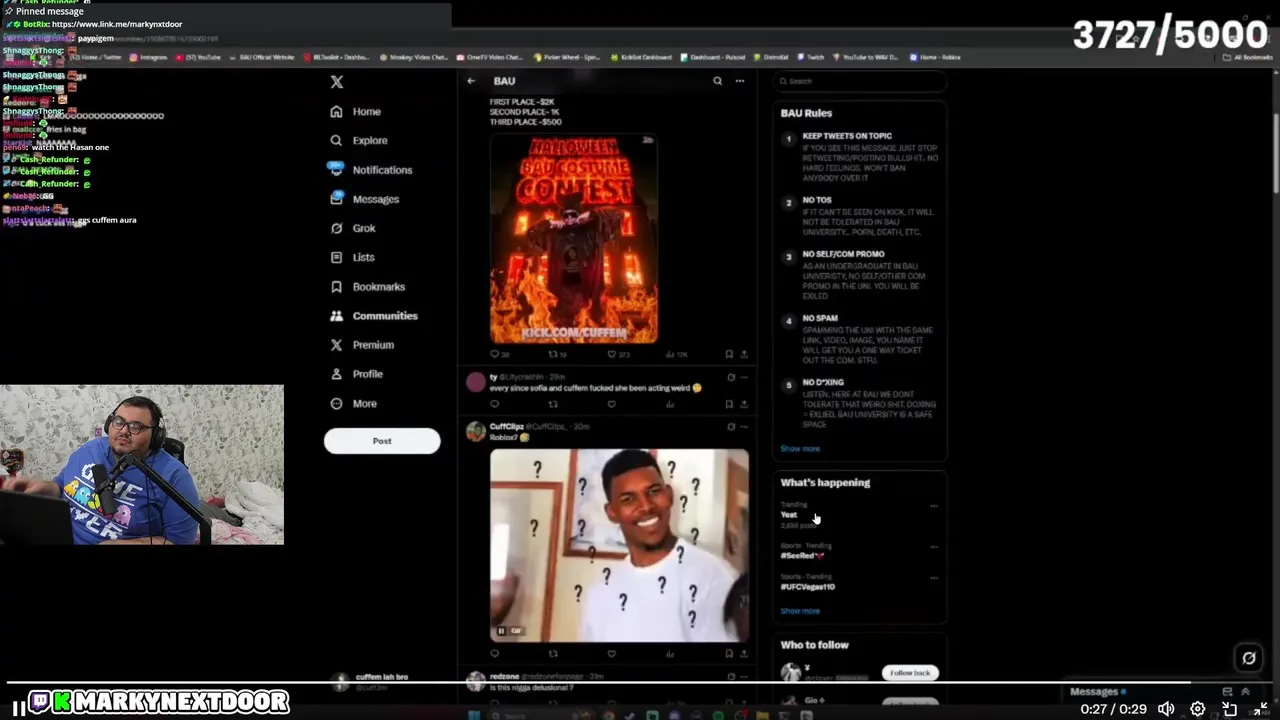1280x720 pixels.
Task: Open Premium in the sidebar
Action: point(362,345)
